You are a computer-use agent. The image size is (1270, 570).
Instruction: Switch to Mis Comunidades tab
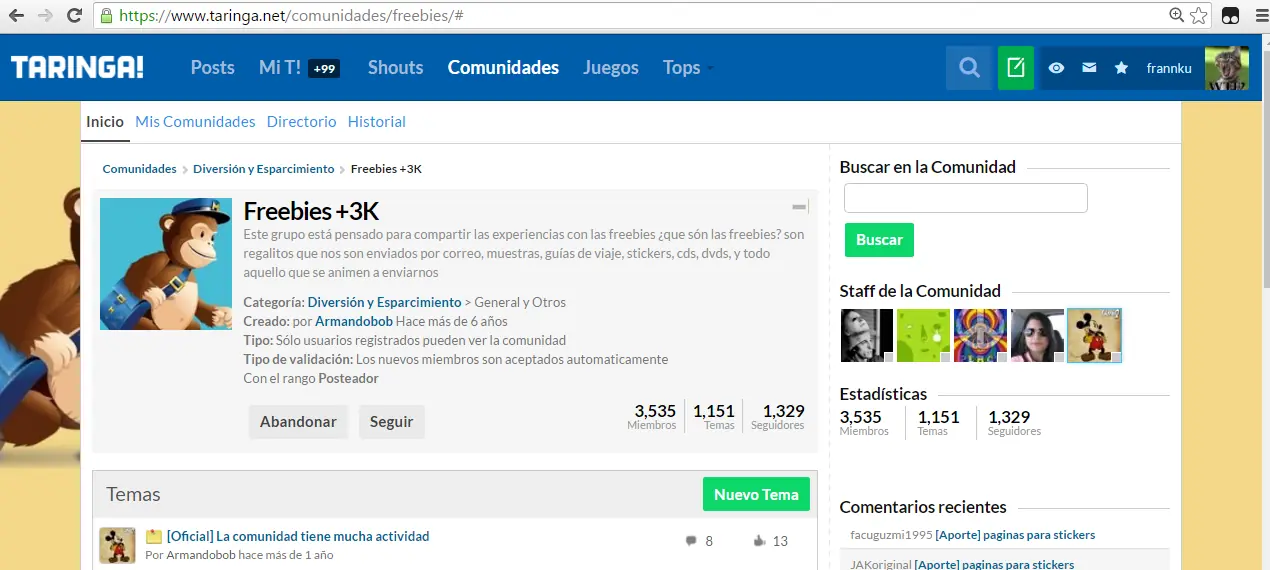(x=195, y=122)
